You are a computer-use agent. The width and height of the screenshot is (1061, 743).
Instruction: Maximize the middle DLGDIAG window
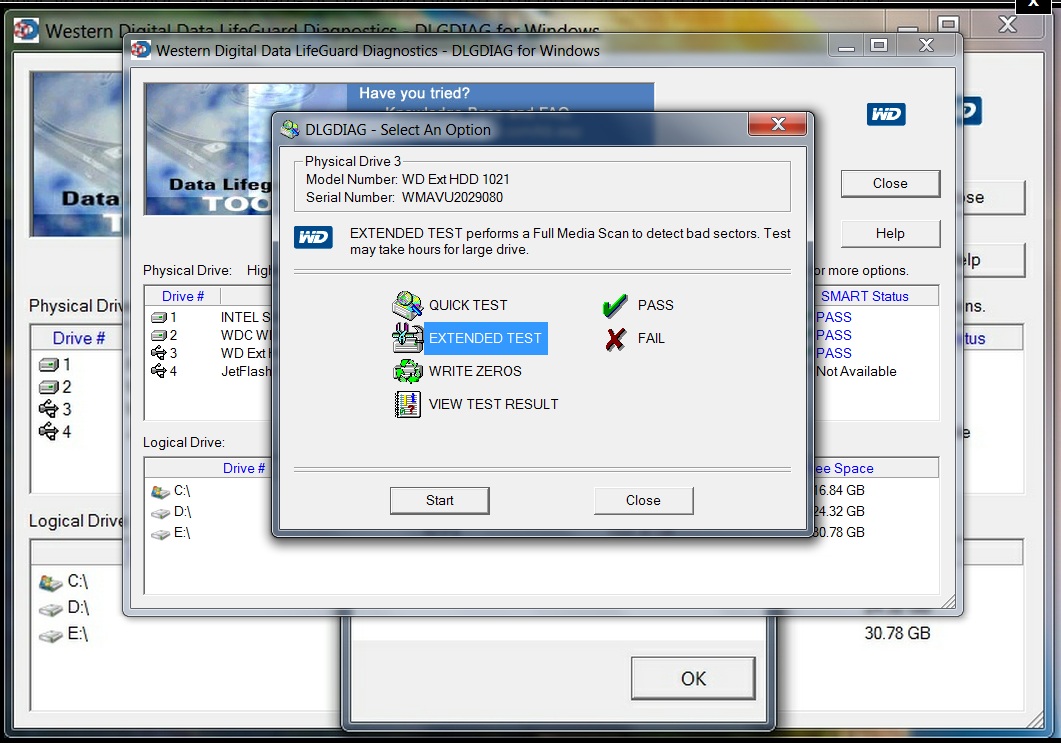click(x=879, y=45)
